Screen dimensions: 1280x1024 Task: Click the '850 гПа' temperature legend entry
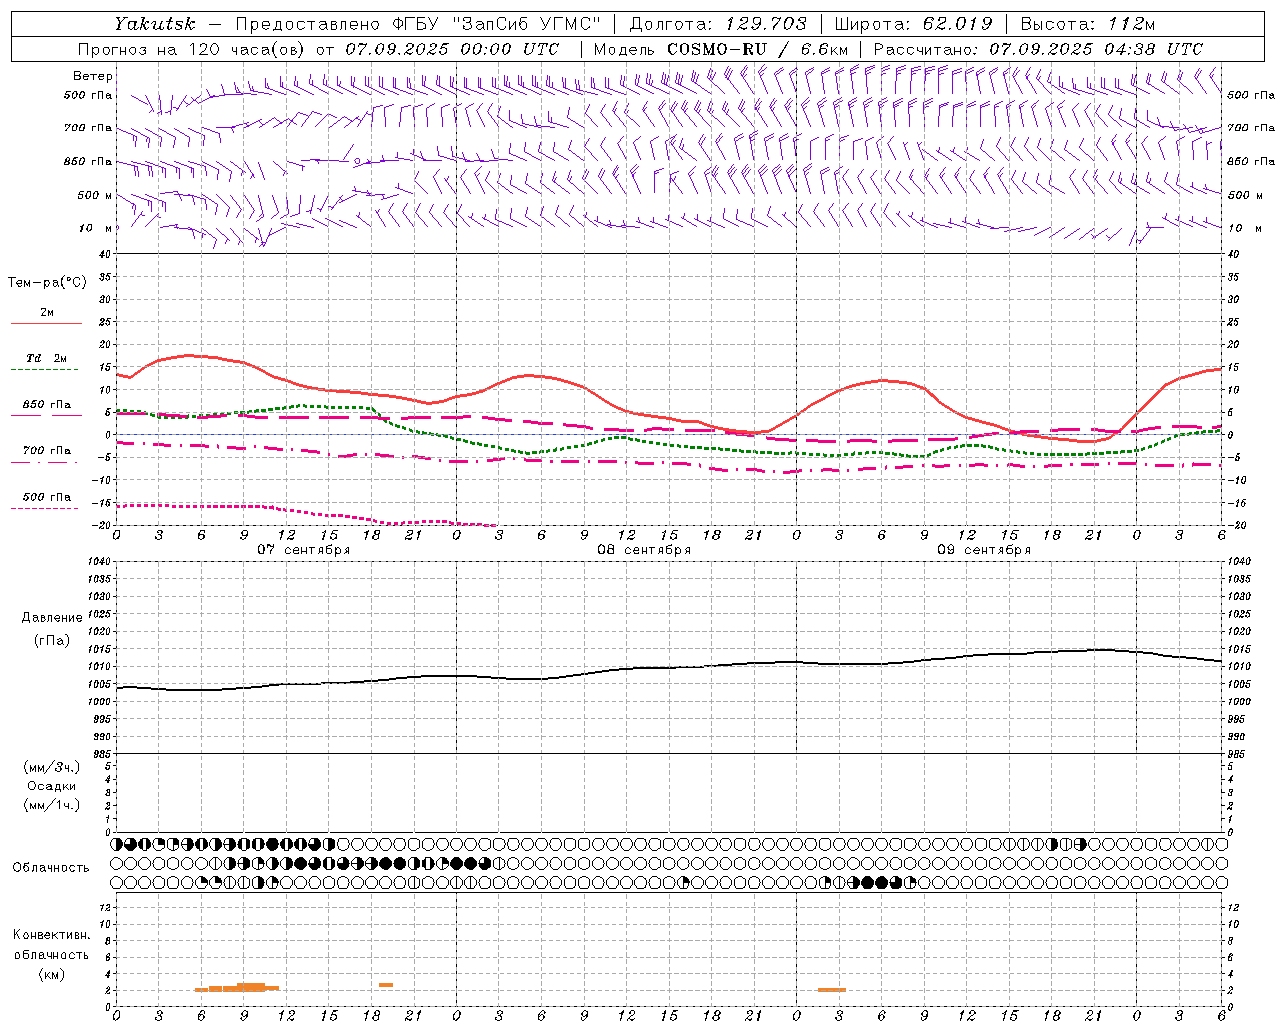point(47,405)
